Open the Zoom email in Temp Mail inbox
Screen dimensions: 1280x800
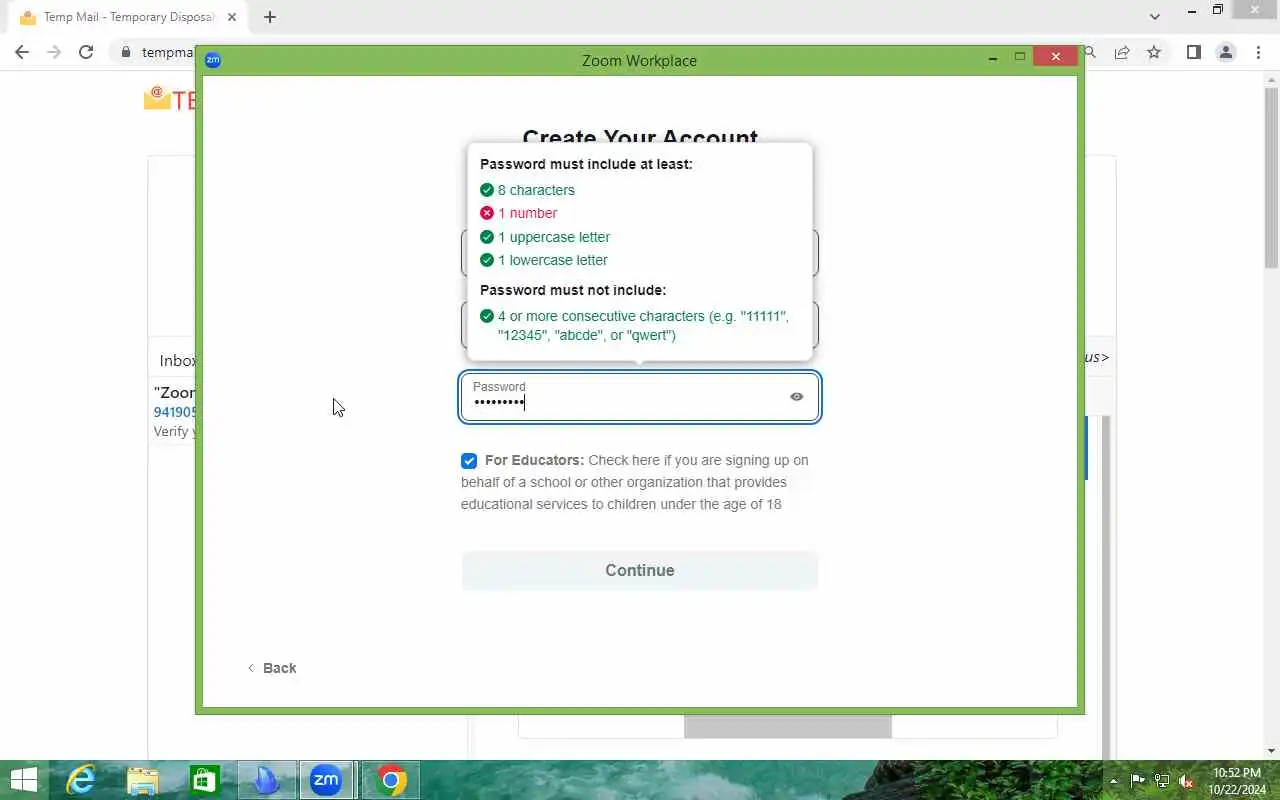174,412
